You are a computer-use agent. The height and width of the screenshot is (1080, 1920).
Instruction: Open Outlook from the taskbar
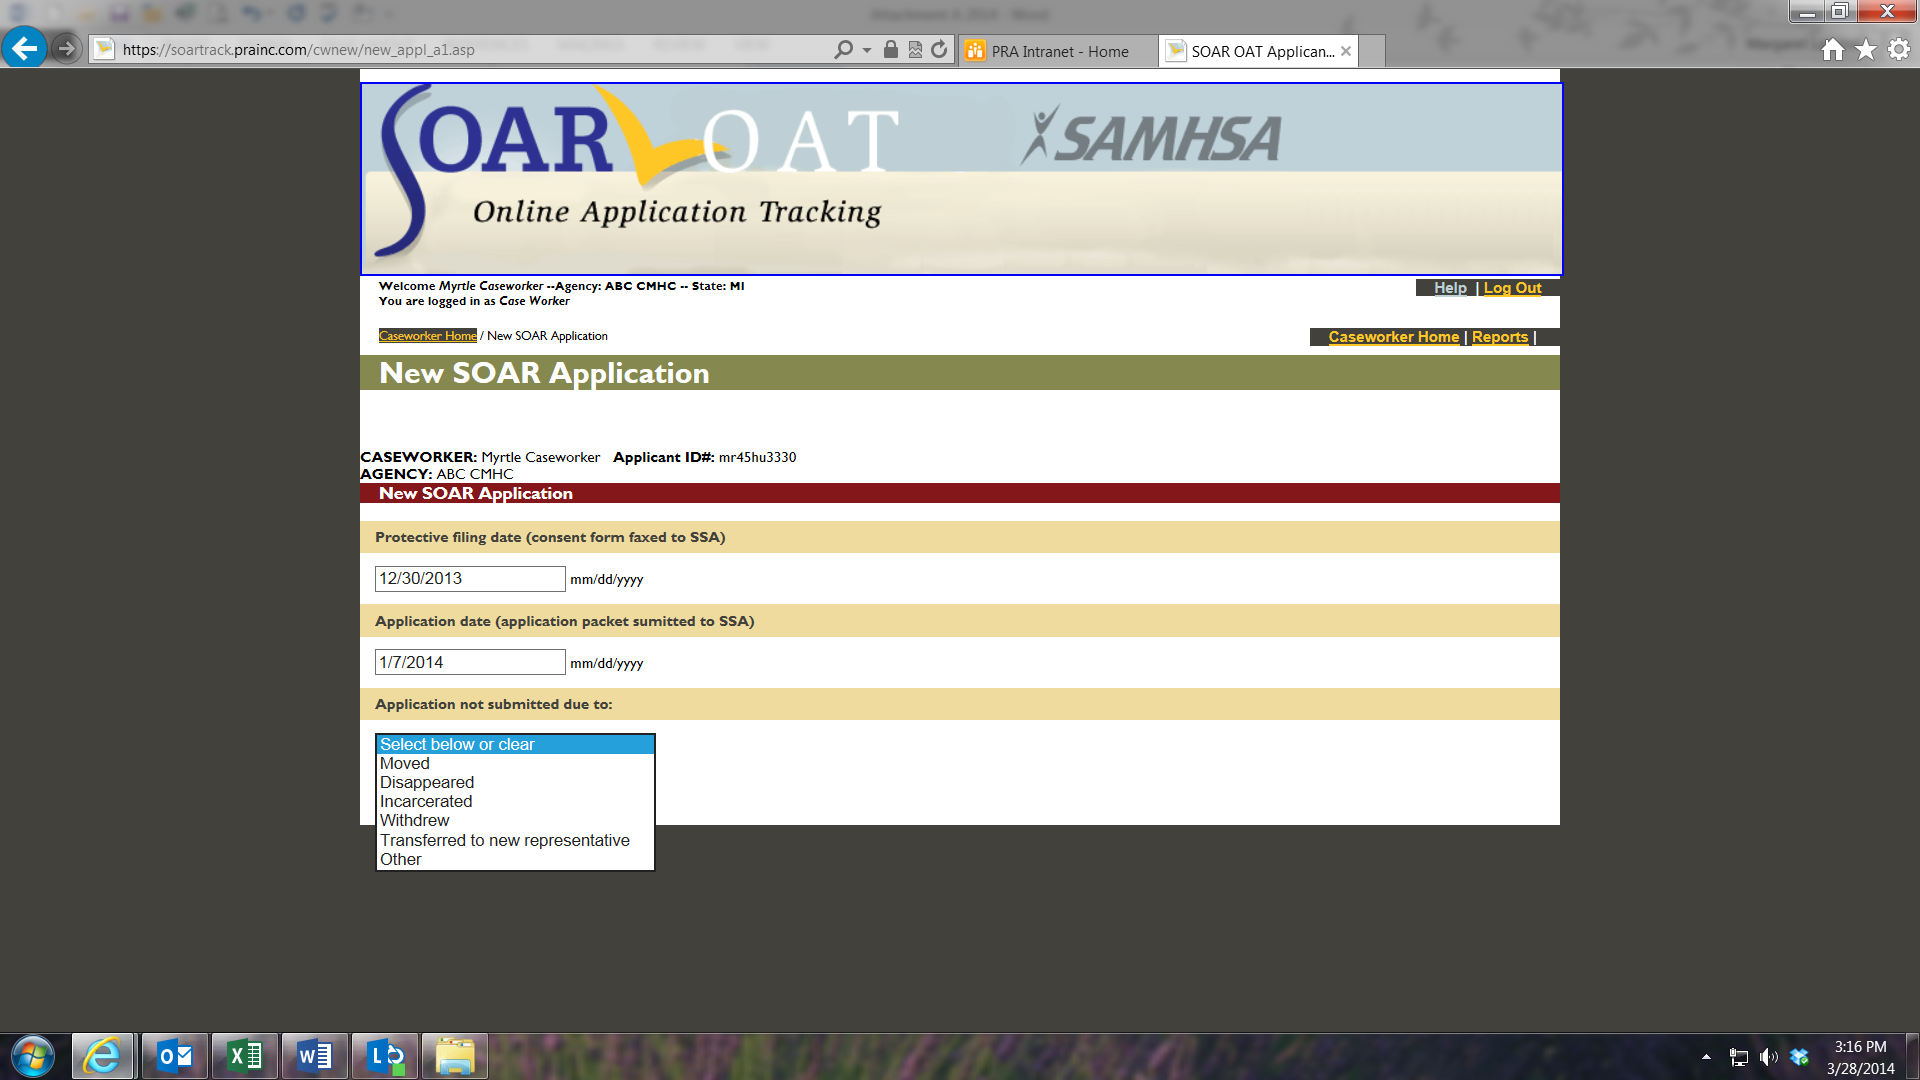[x=175, y=1056]
